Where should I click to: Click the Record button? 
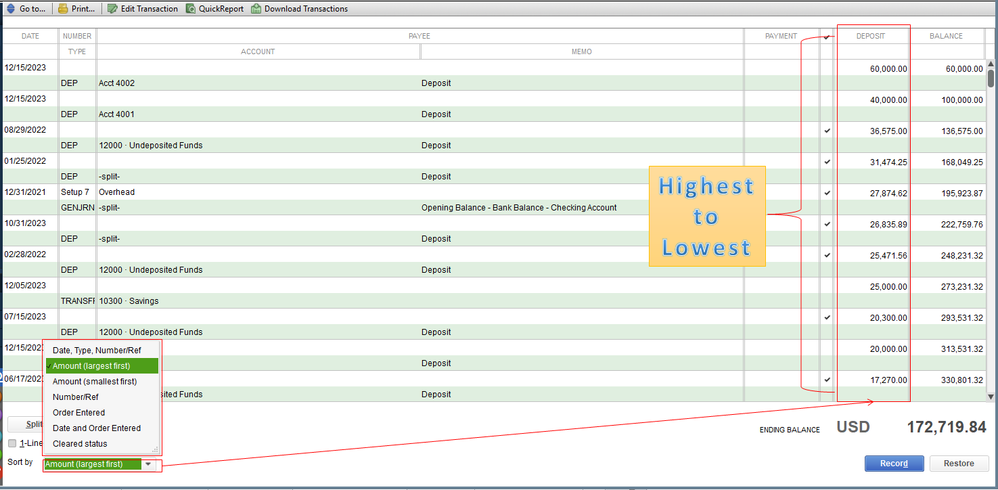coord(893,463)
